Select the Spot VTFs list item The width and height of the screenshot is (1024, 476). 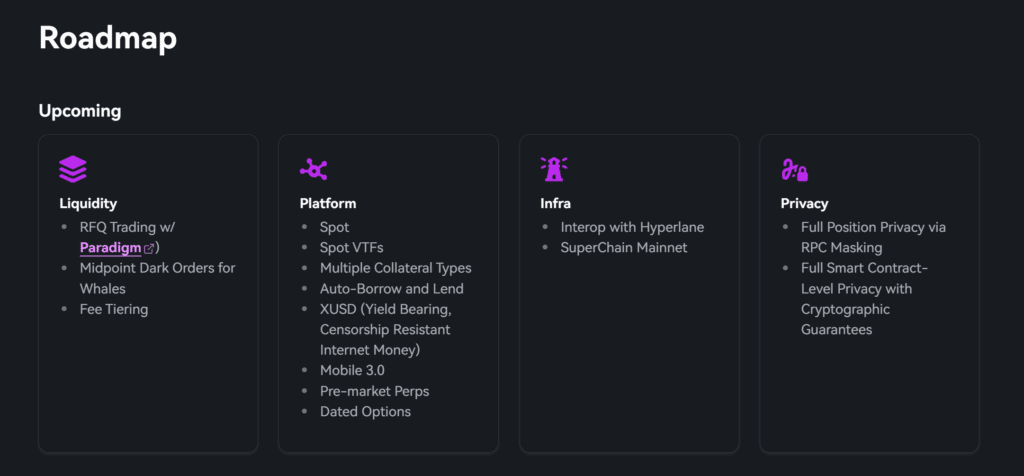pyautogui.click(x=351, y=248)
